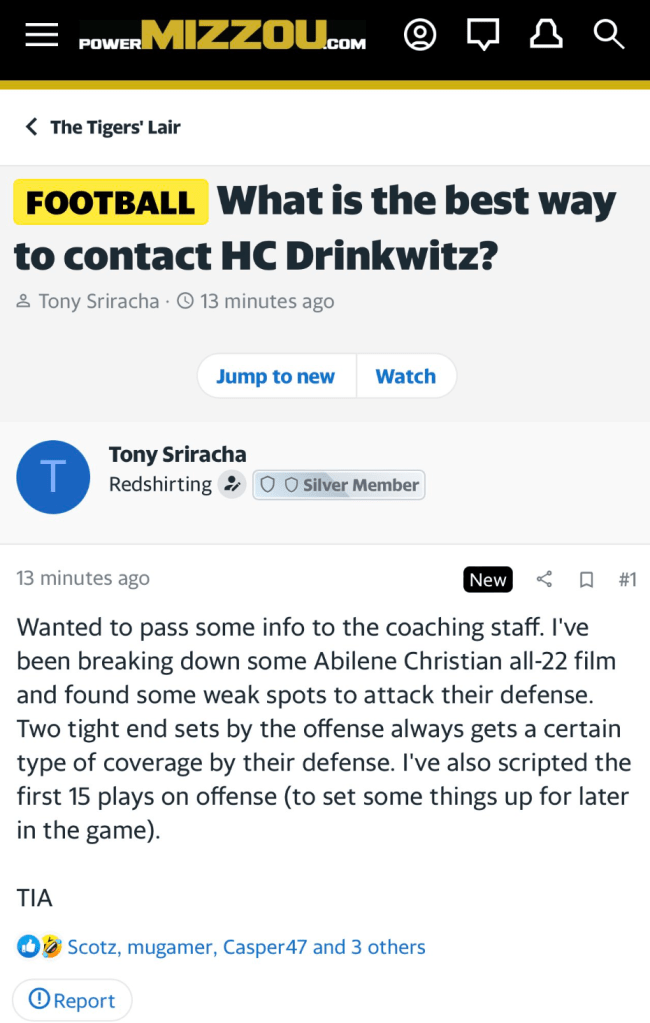Open the hamburger navigation menu

42,36
